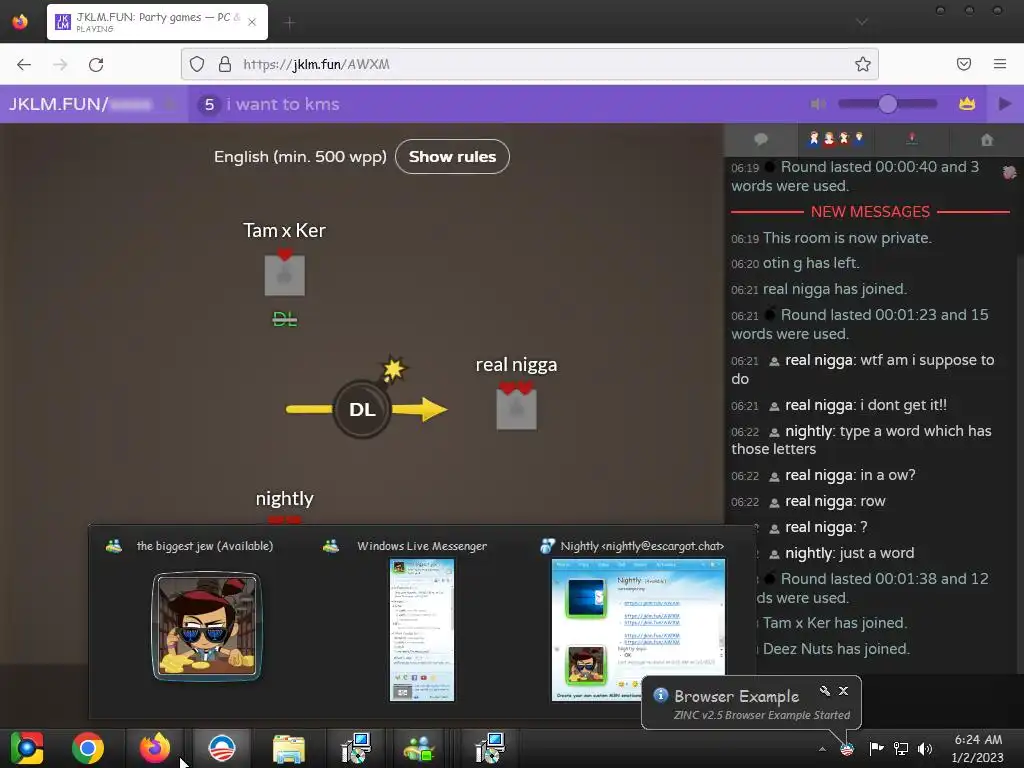Click the first installer computer taskbar icon
The width and height of the screenshot is (1024, 768).
pyautogui.click(x=356, y=748)
